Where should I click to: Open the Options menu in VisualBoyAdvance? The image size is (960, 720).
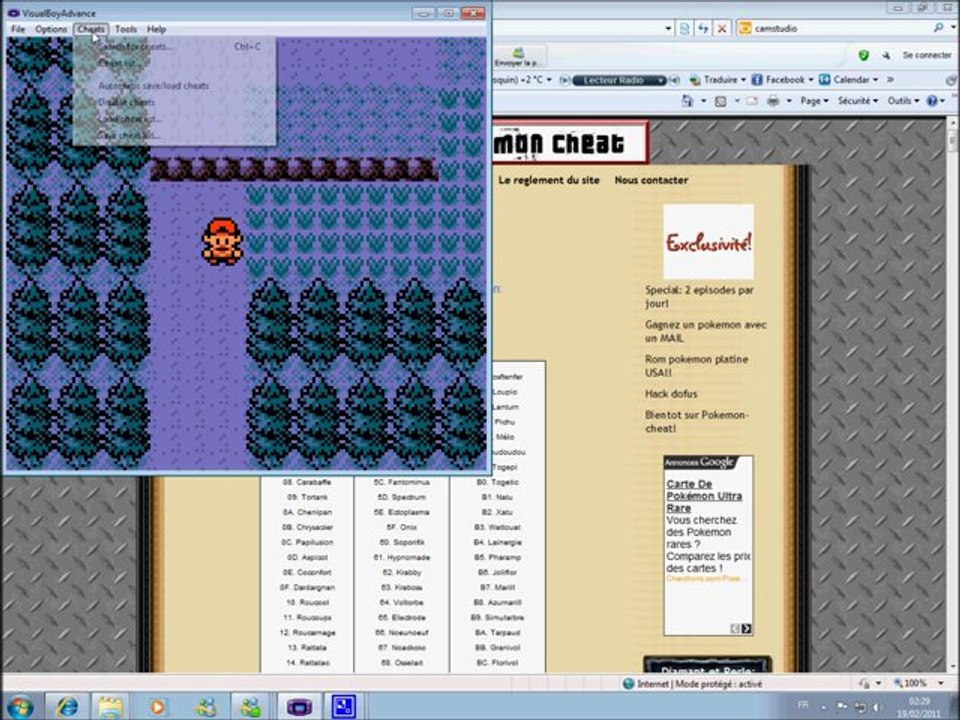point(51,29)
